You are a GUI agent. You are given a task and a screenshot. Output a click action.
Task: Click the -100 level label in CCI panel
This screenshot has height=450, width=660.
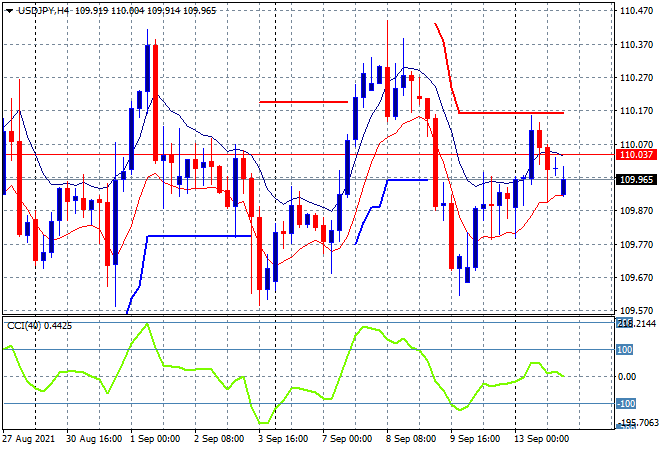pos(626,404)
